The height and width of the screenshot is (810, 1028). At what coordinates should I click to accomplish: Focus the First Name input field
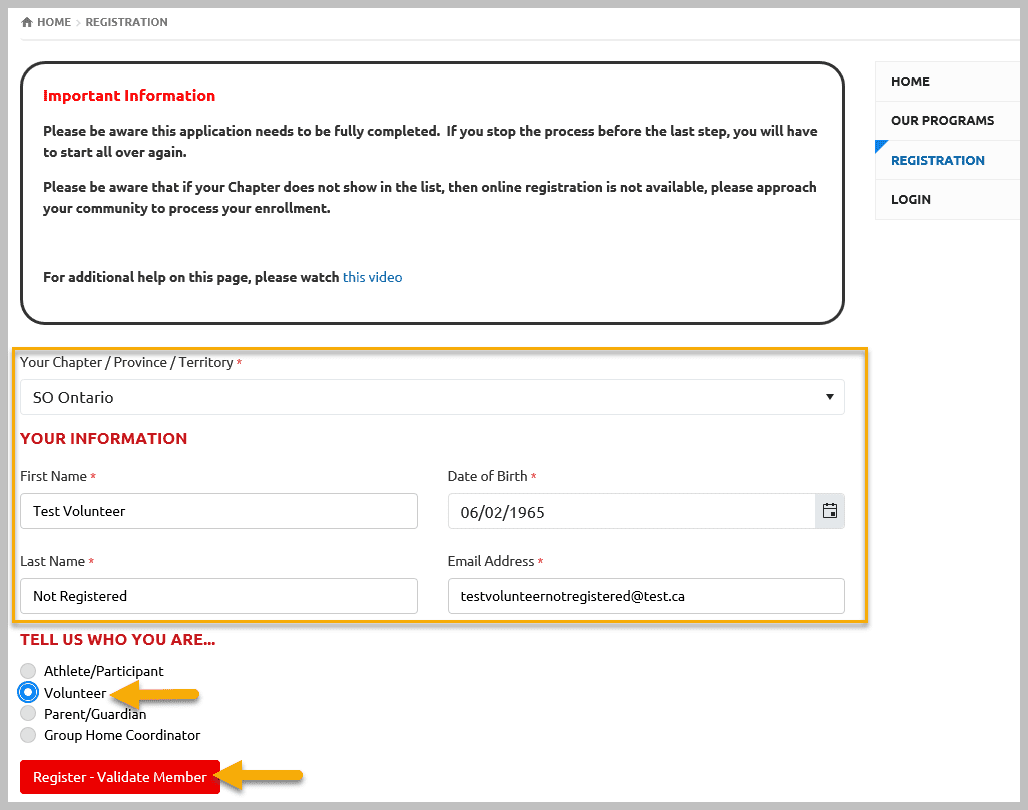(x=219, y=511)
